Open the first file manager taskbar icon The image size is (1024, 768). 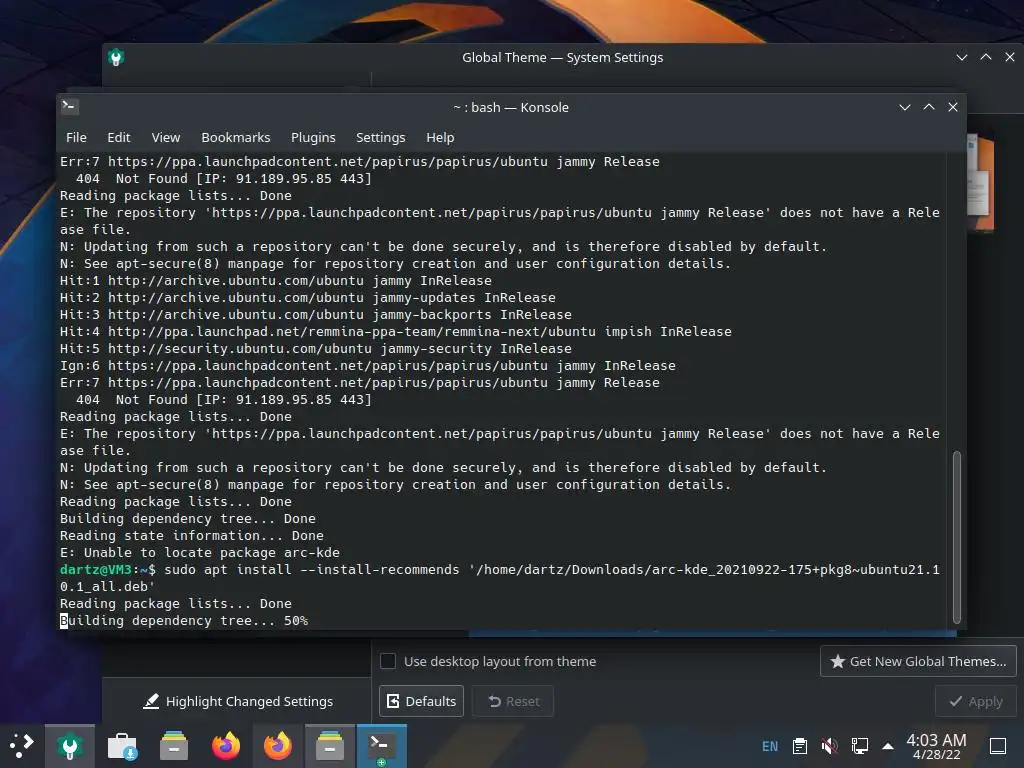pos(174,746)
